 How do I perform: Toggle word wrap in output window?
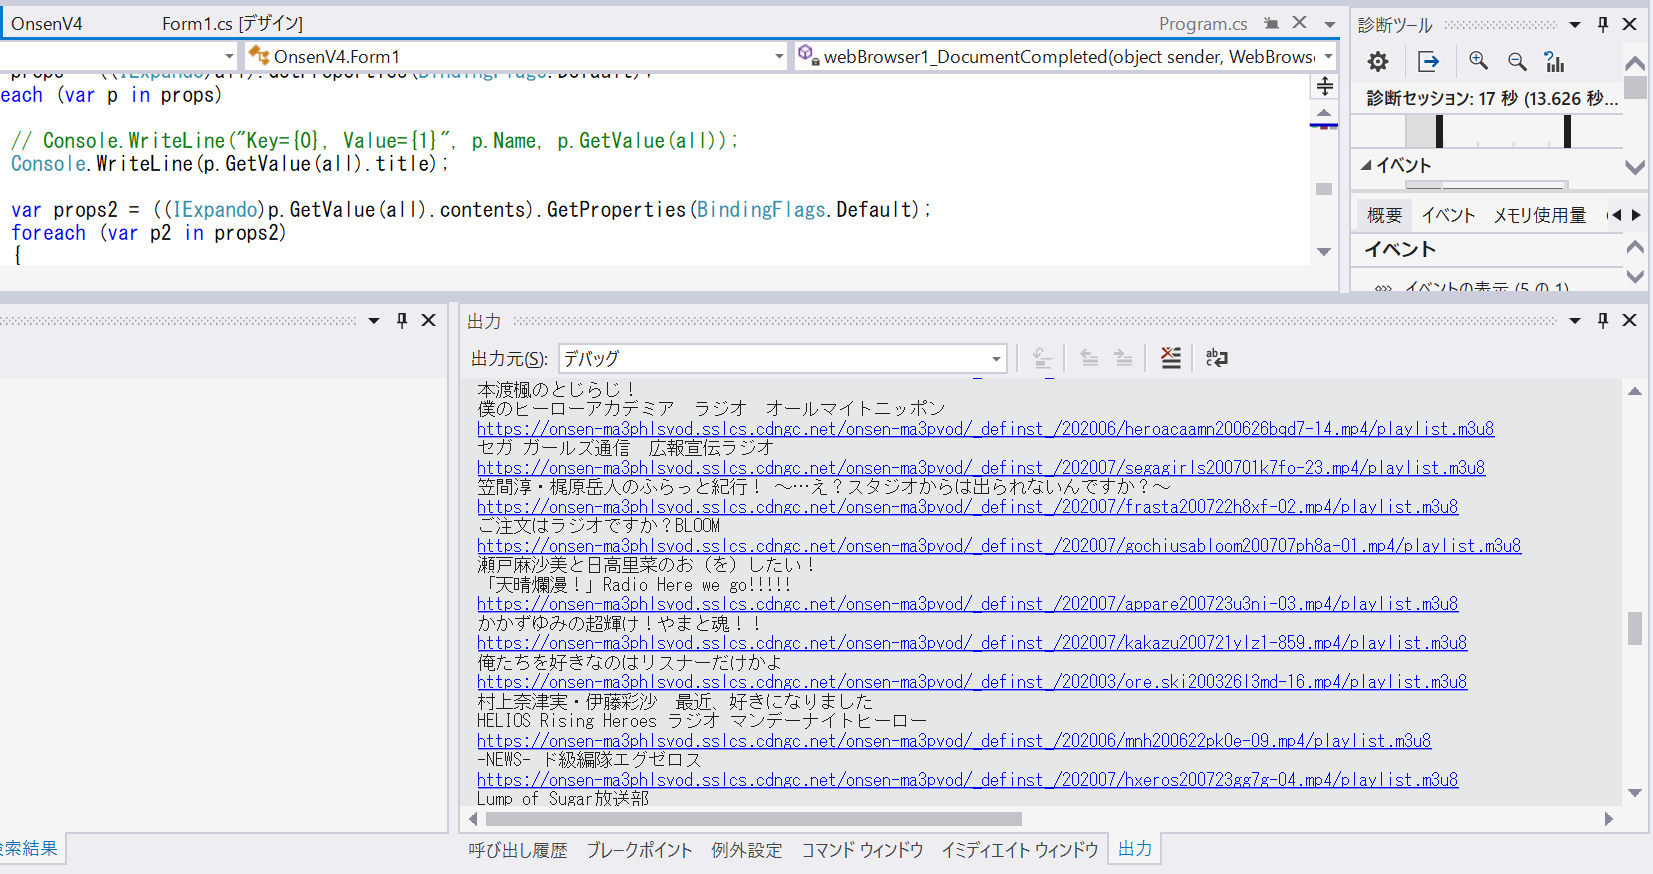coord(1217,358)
